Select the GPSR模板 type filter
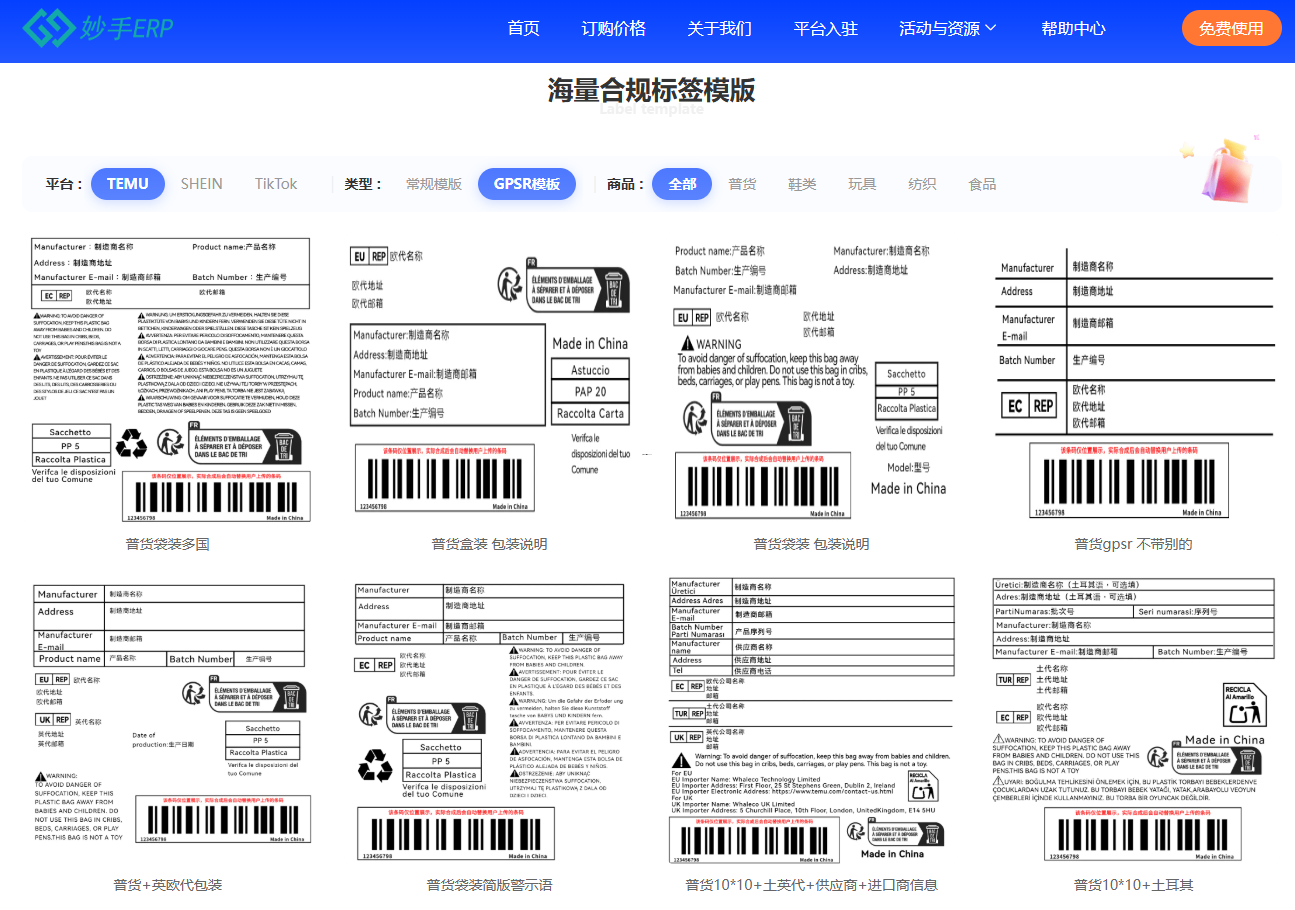This screenshot has height=910, width=1295. coord(526,184)
